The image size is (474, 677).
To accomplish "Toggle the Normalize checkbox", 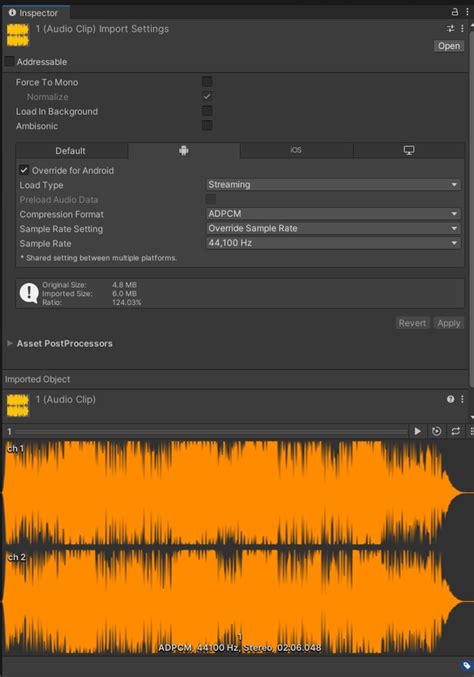I will pyautogui.click(x=207, y=96).
